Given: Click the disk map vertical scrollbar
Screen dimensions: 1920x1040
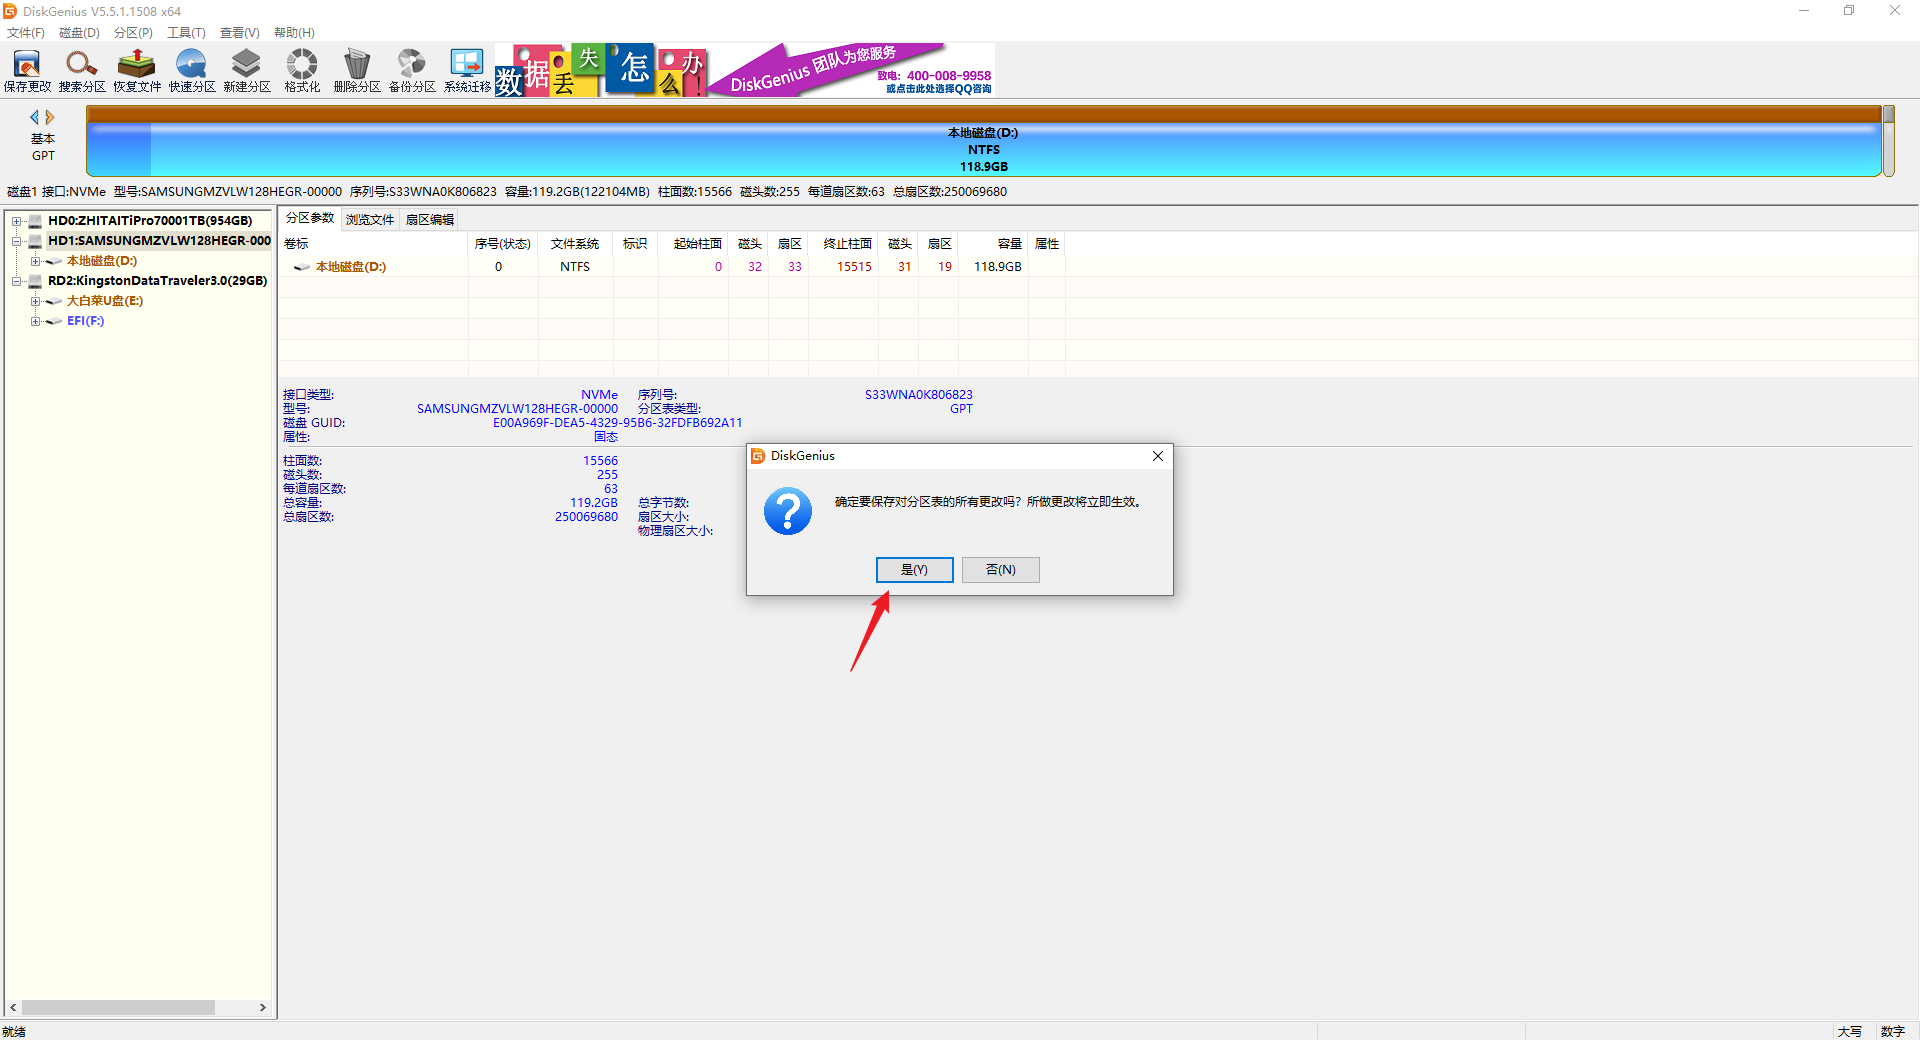Looking at the screenshot, I should 1889,141.
